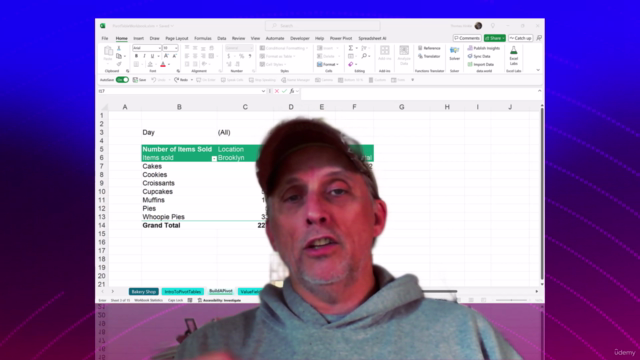Switch to the Power Pivot tab
The height and width of the screenshot is (360, 640).
point(341,38)
